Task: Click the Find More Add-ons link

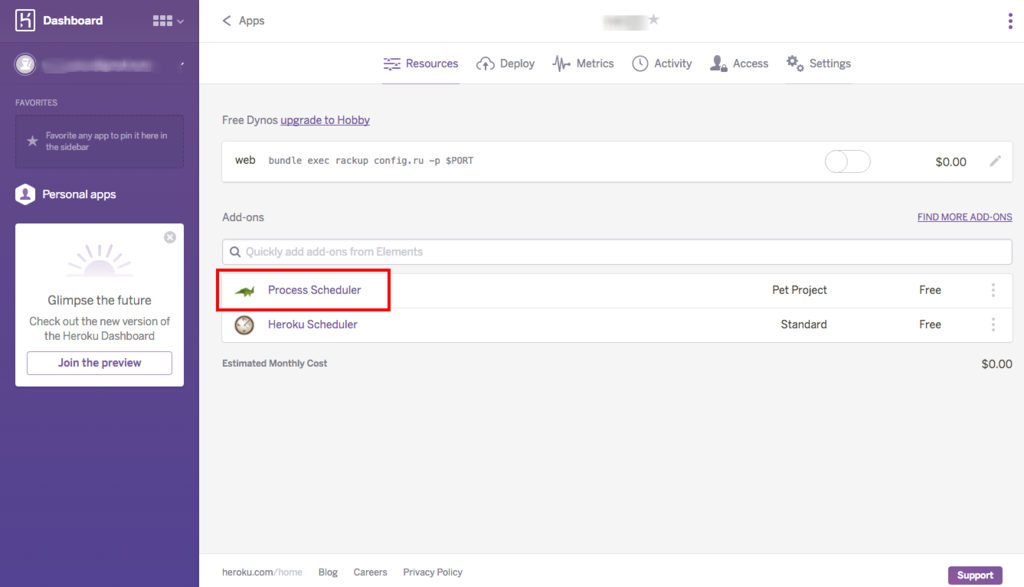Action: (x=964, y=217)
